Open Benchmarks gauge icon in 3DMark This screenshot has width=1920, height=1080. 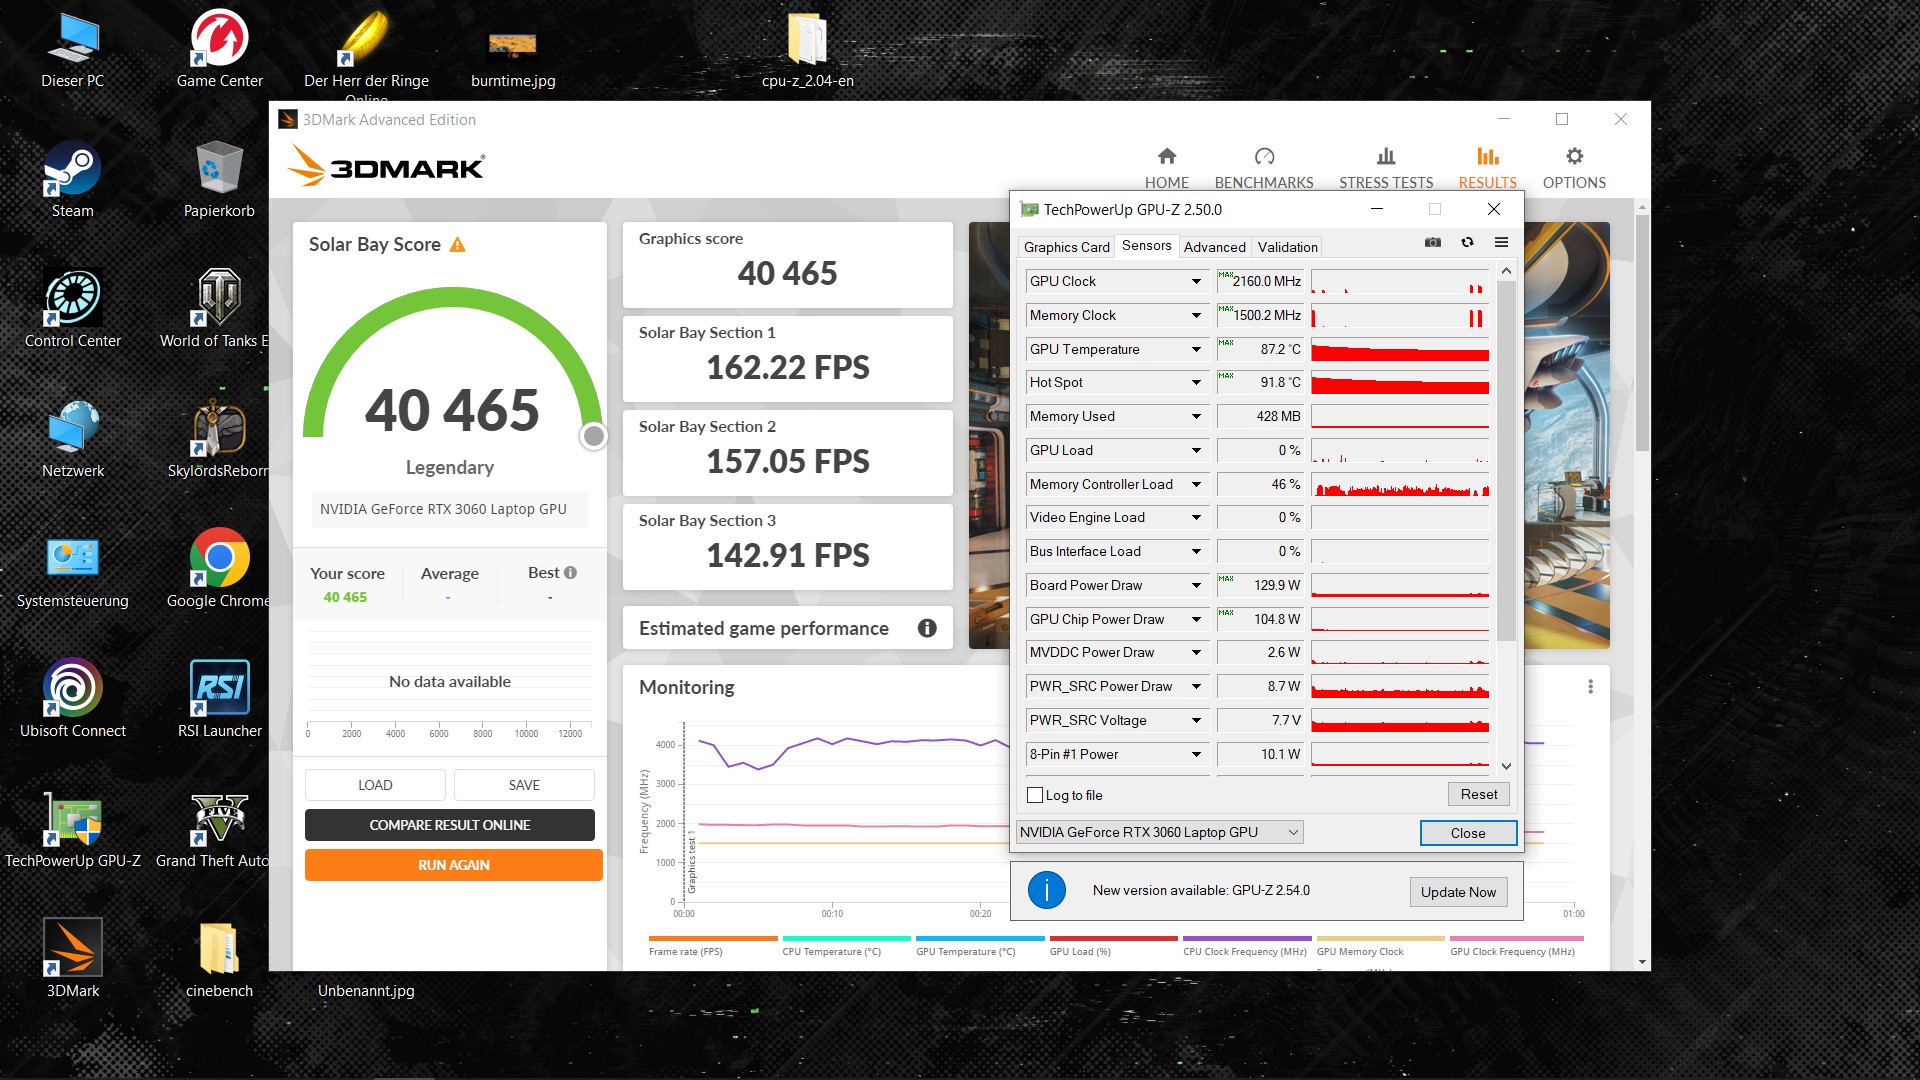coord(1264,157)
